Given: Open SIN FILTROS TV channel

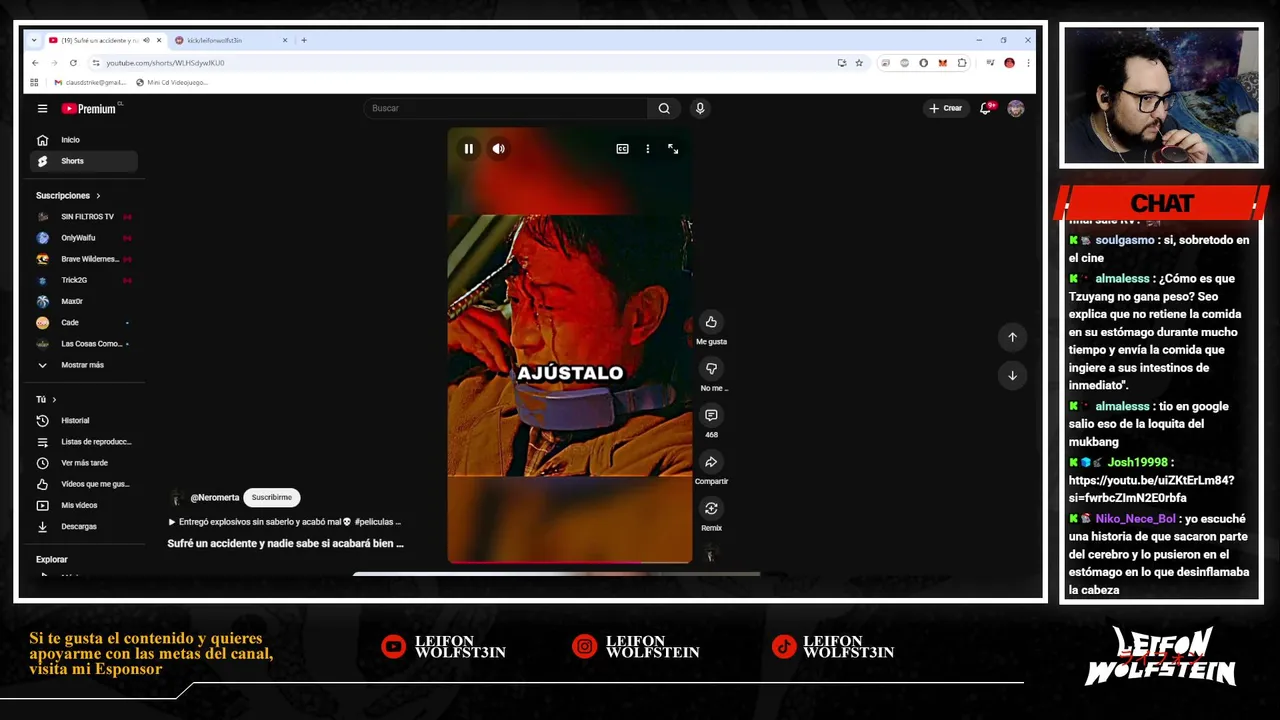Looking at the screenshot, I should (x=83, y=217).
